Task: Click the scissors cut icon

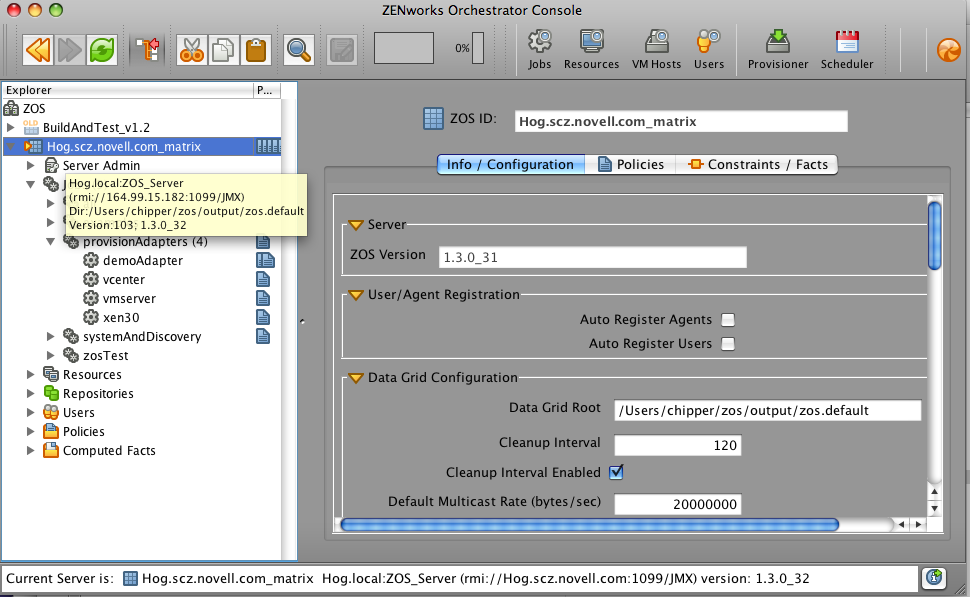Action: 191,49
